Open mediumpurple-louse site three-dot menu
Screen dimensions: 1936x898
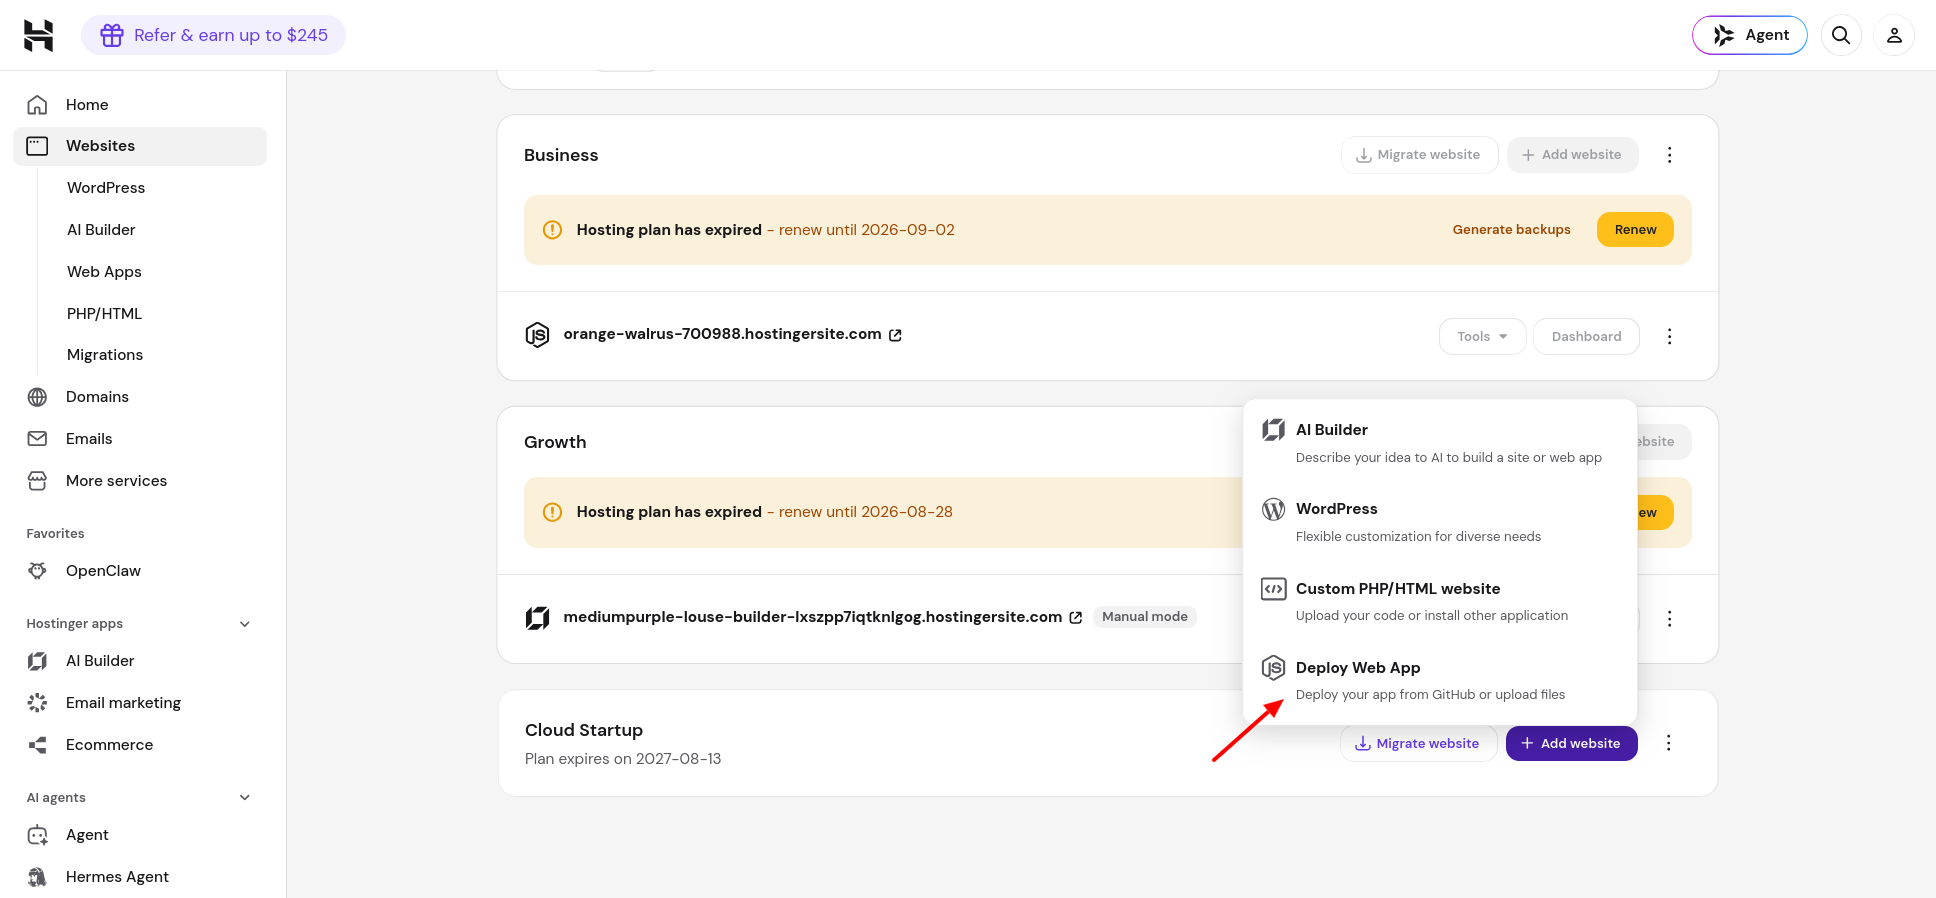click(1669, 619)
